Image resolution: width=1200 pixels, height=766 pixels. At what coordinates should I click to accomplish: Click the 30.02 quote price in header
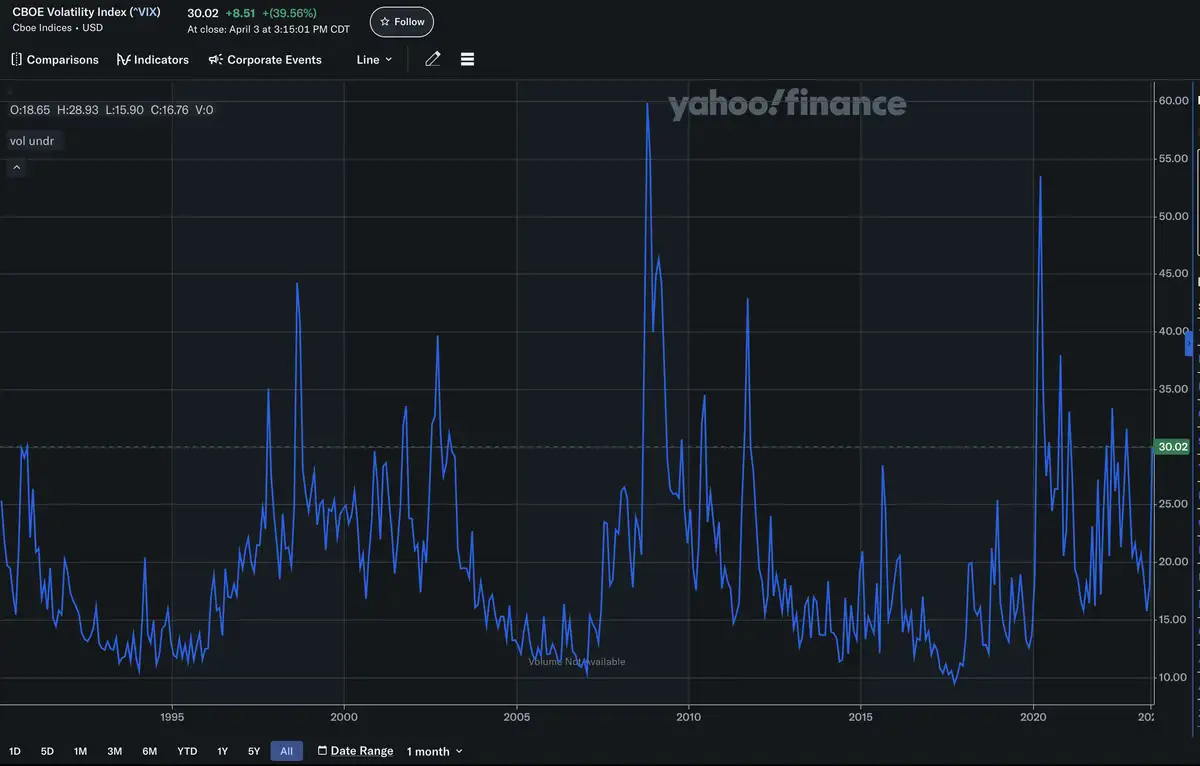point(203,13)
